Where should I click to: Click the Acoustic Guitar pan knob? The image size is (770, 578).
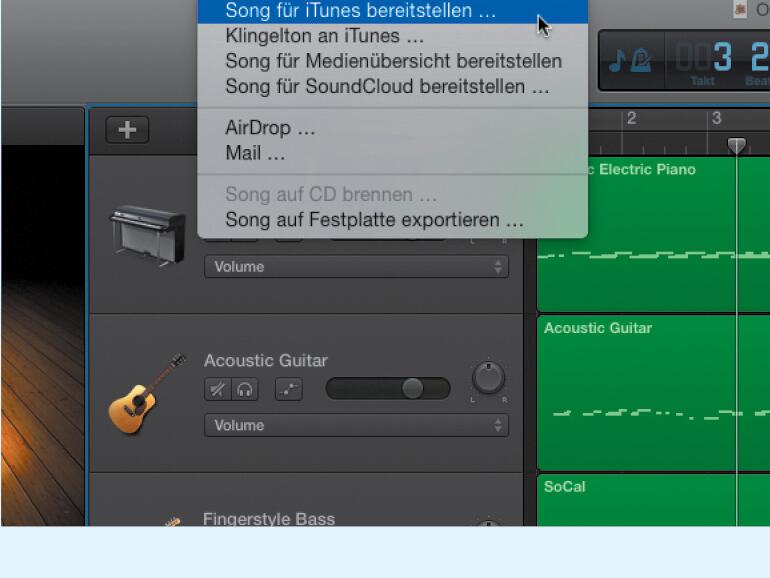488,379
